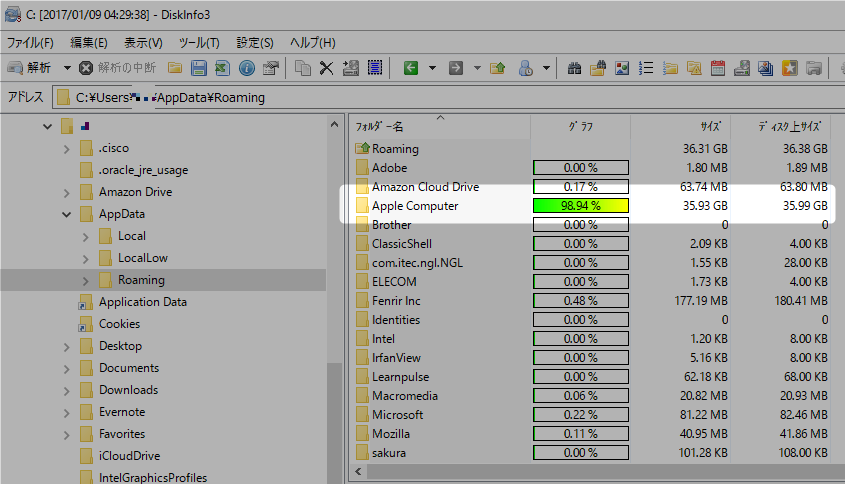Collapse the AppData tree node
Screen dimensions: 845x484
pos(66,215)
